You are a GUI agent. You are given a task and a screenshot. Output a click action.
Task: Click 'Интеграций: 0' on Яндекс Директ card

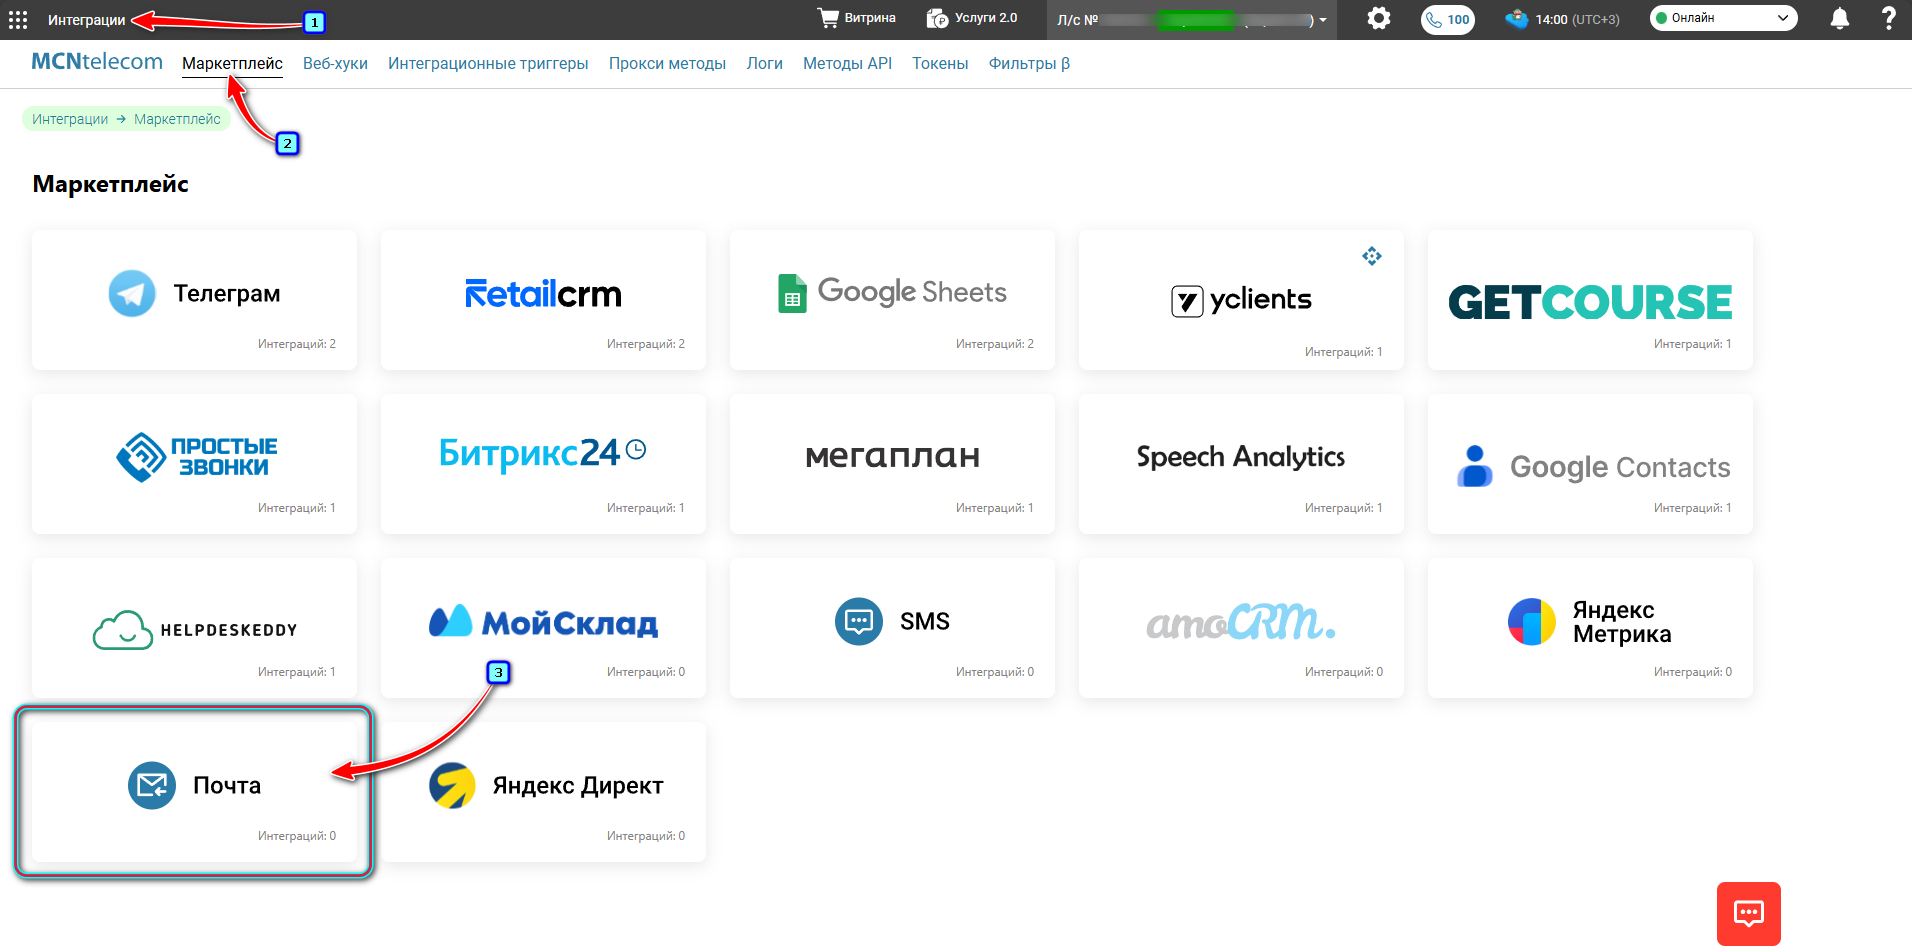646,836
